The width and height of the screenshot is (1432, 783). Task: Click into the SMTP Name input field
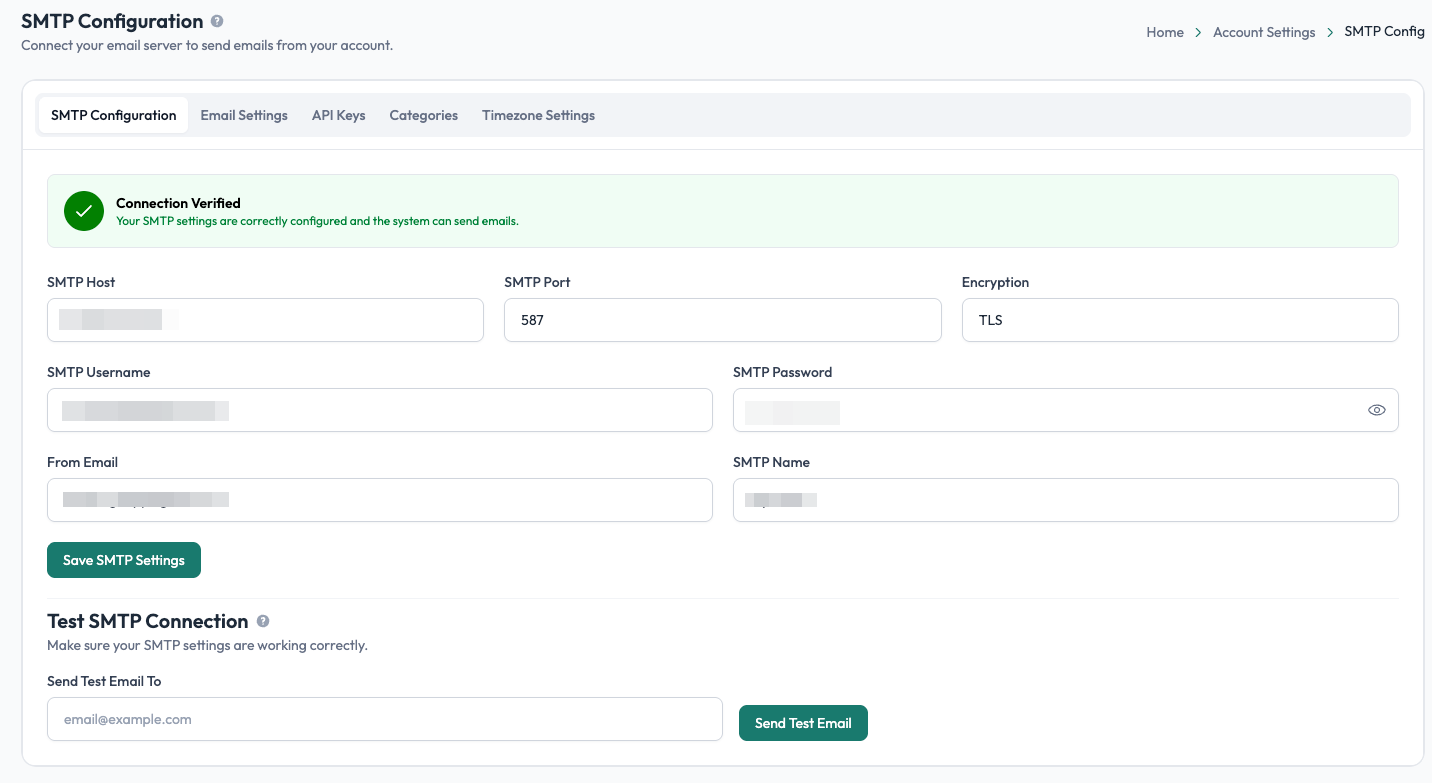[1066, 500]
